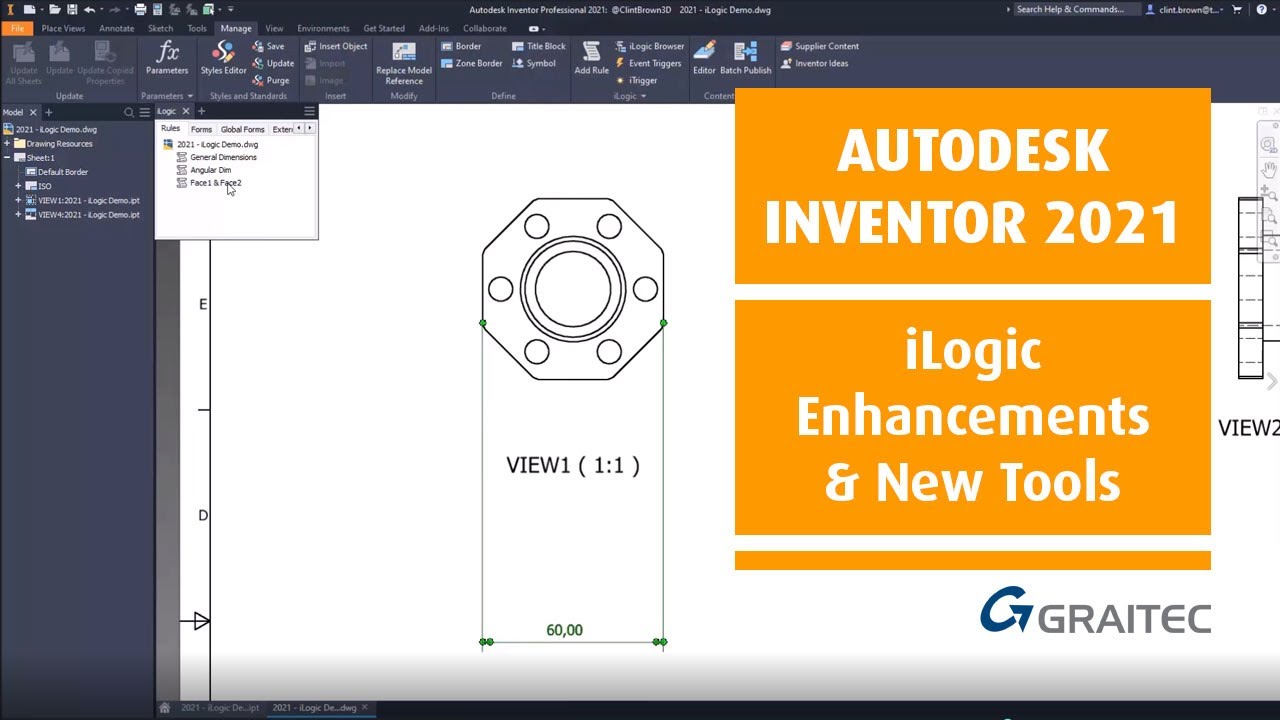This screenshot has width=1280, height=720.
Task: Open Inventor Ideas
Action: [x=814, y=63]
